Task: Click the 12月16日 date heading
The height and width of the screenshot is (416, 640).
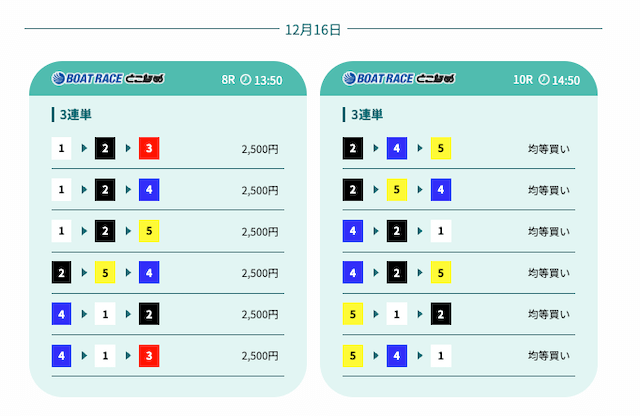Action: click(313, 29)
